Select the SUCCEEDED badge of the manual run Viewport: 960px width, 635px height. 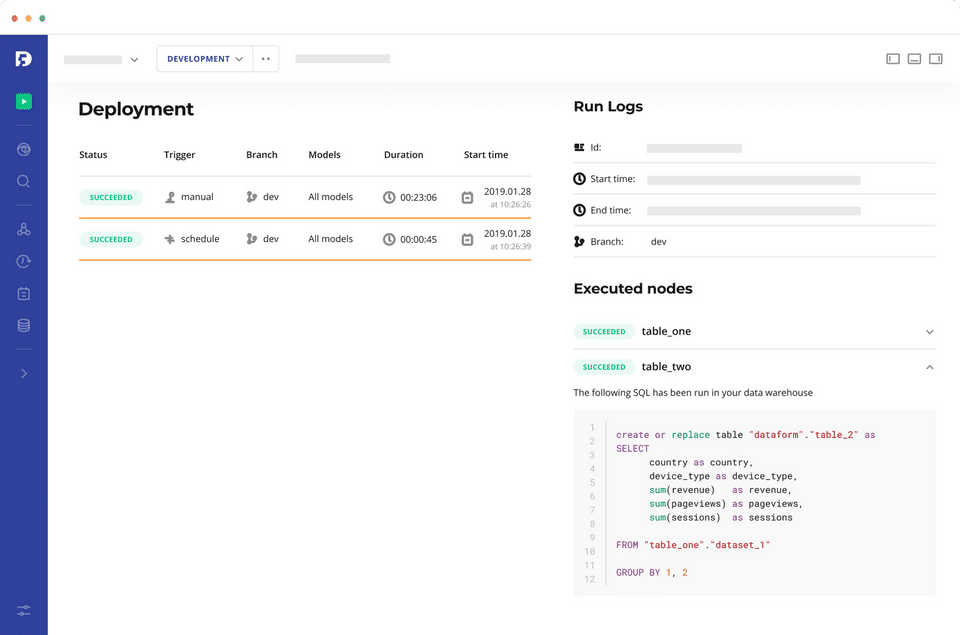click(111, 197)
